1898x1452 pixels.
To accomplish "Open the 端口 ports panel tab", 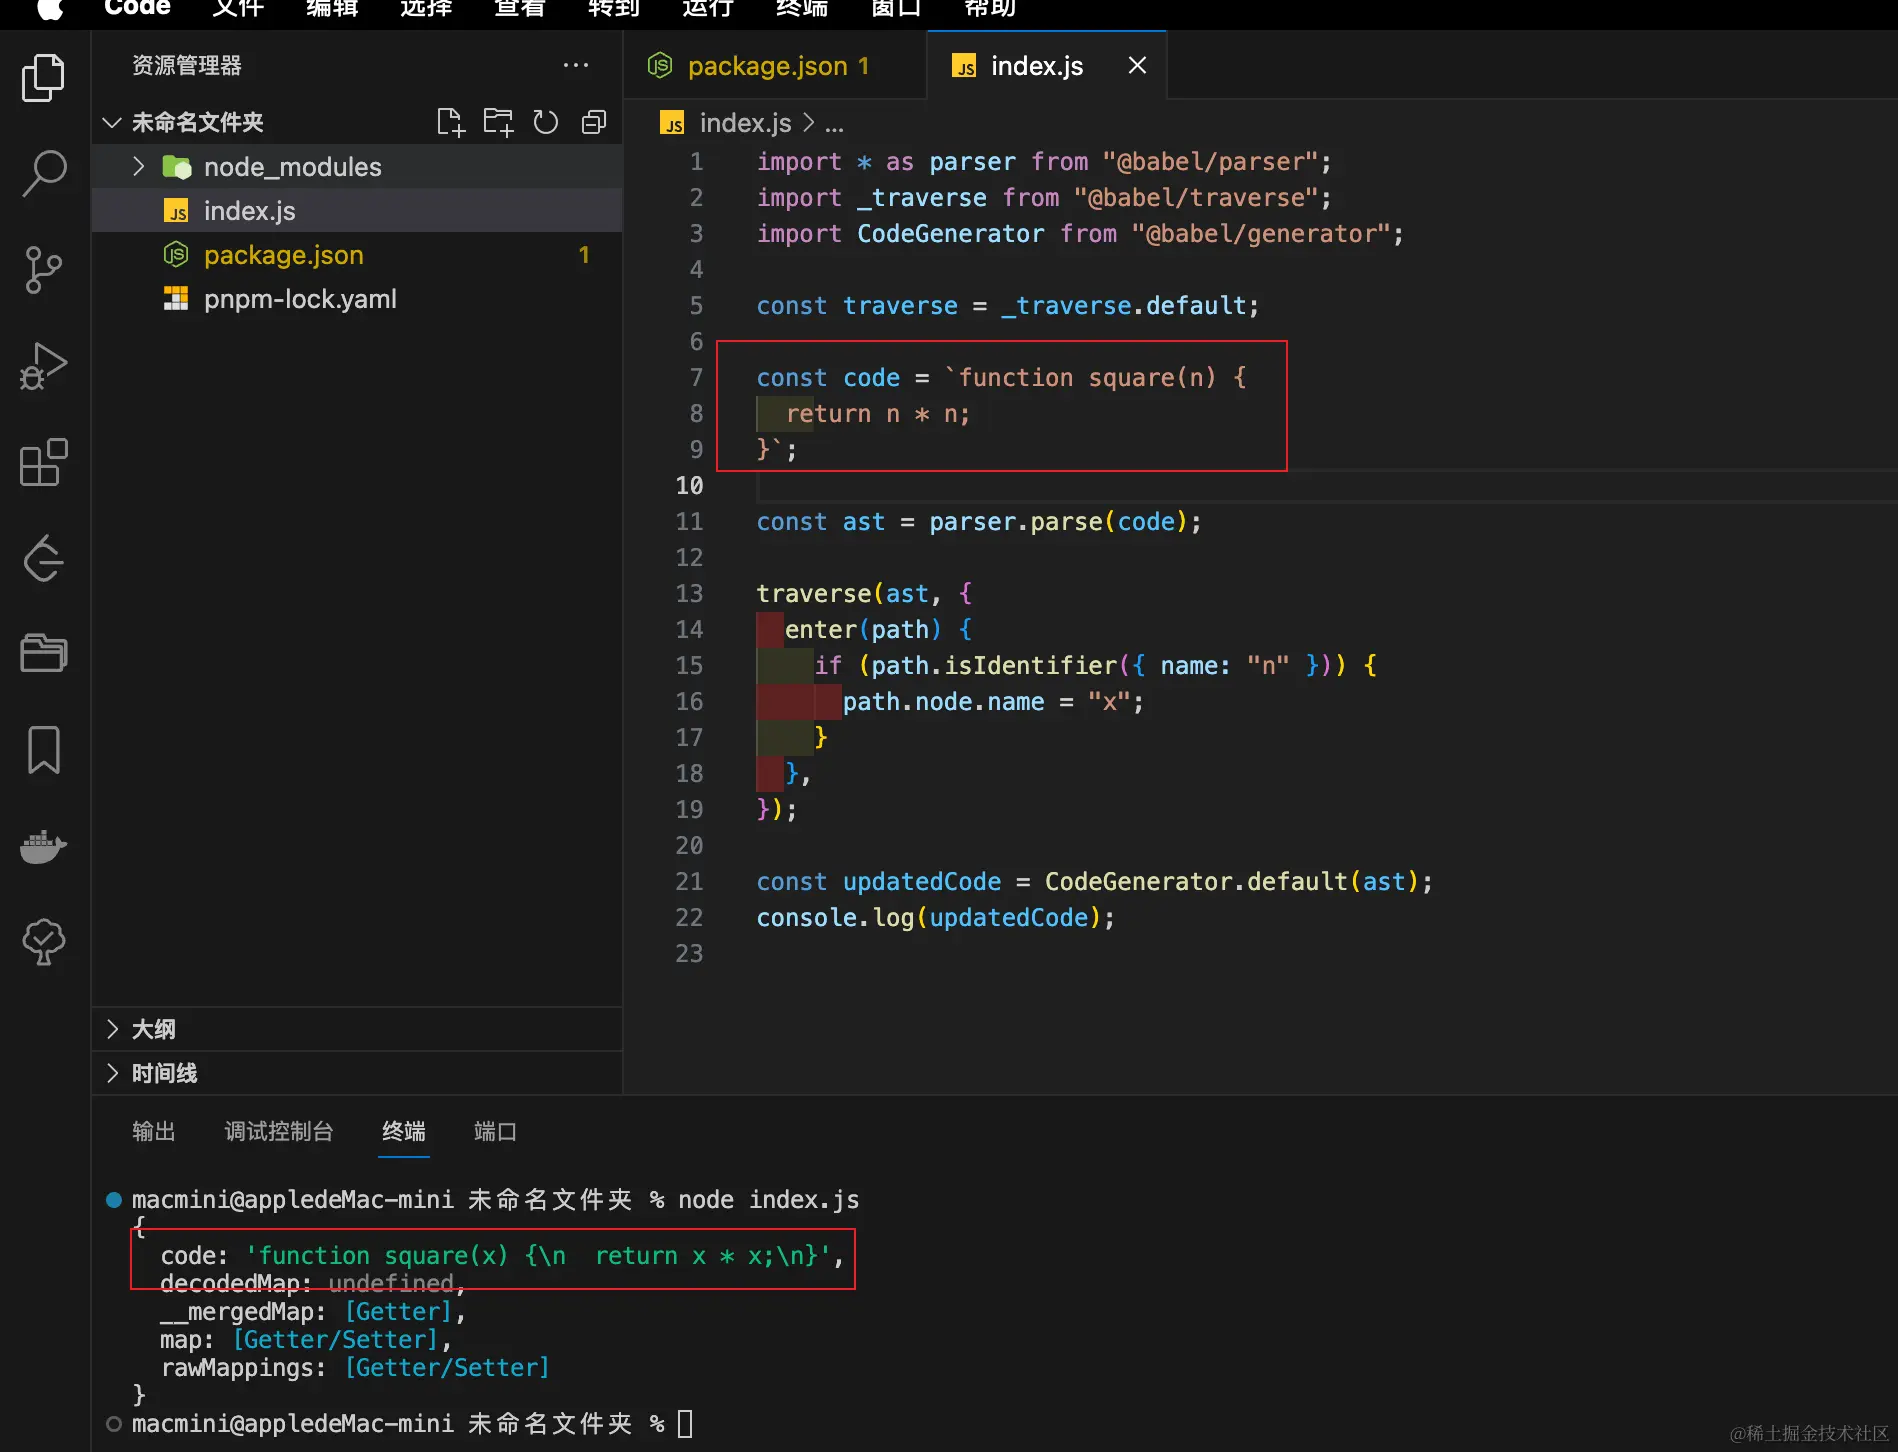I will [495, 1131].
